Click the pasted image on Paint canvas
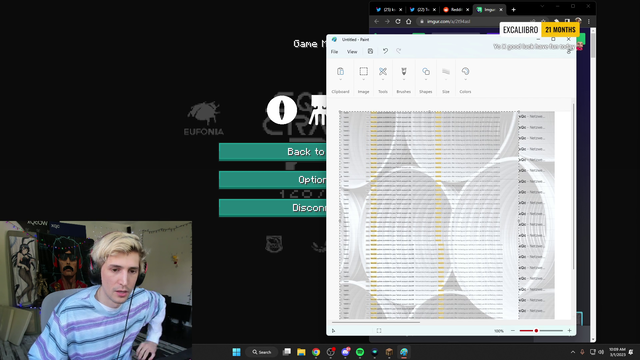This screenshot has width=640, height=360. 429,215
